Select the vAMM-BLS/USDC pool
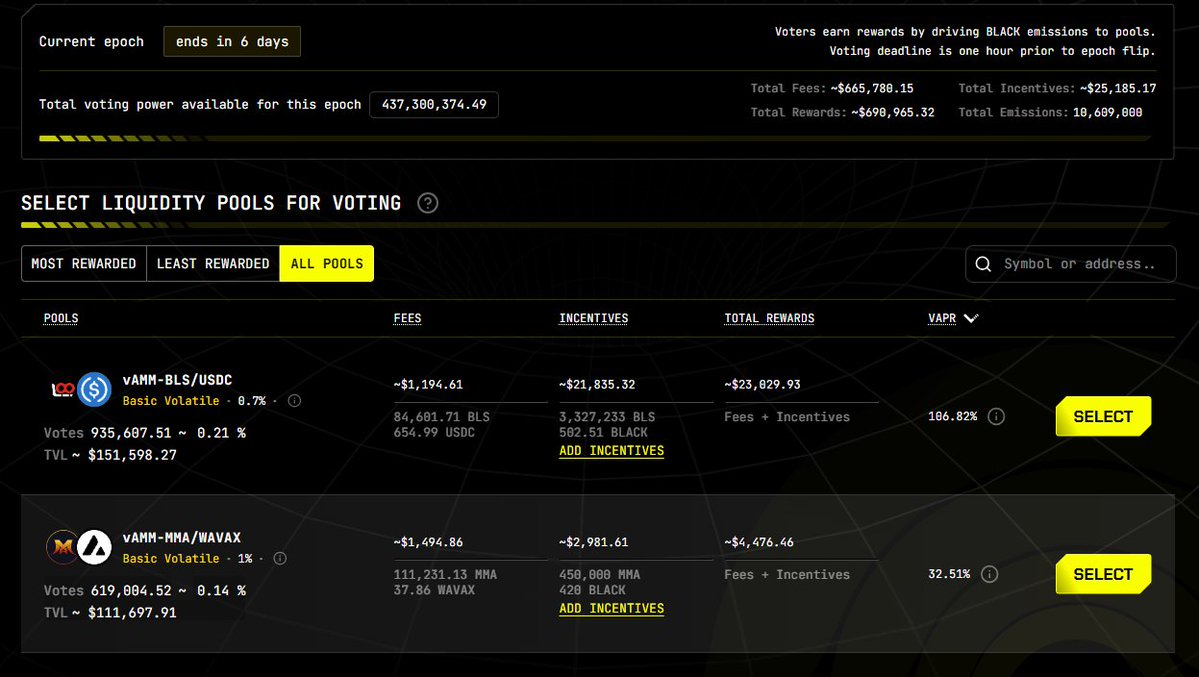 pyautogui.click(x=1103, y=416)
